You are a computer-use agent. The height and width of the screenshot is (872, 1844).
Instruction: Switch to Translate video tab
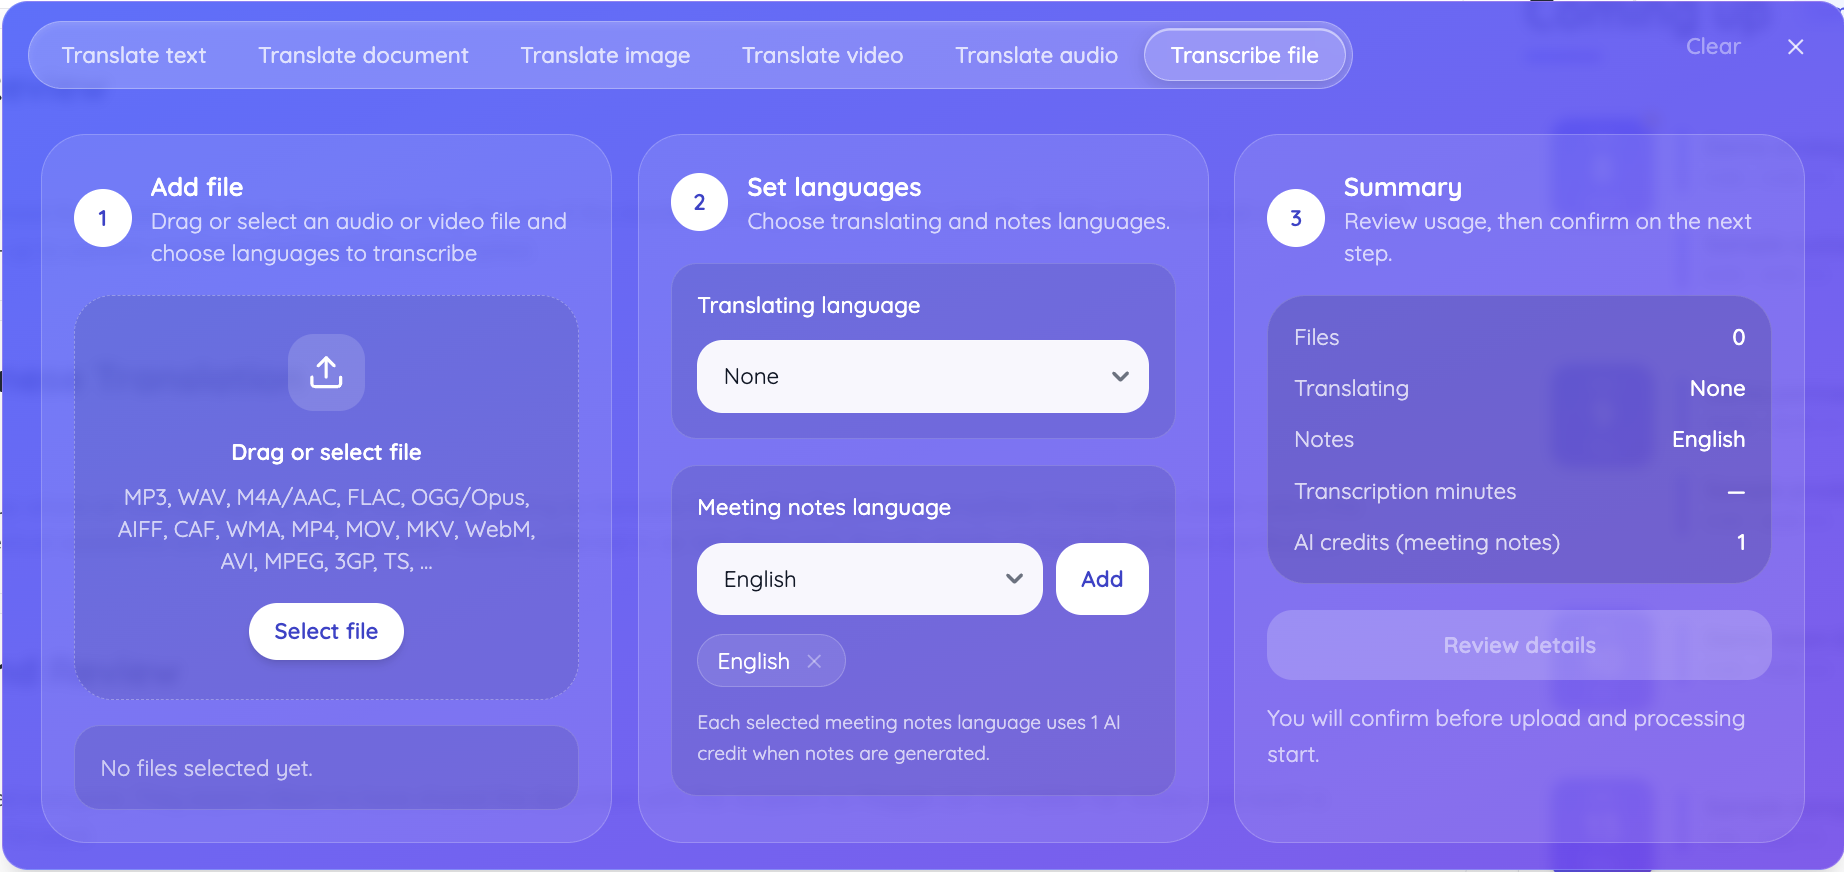pos(822,55)
